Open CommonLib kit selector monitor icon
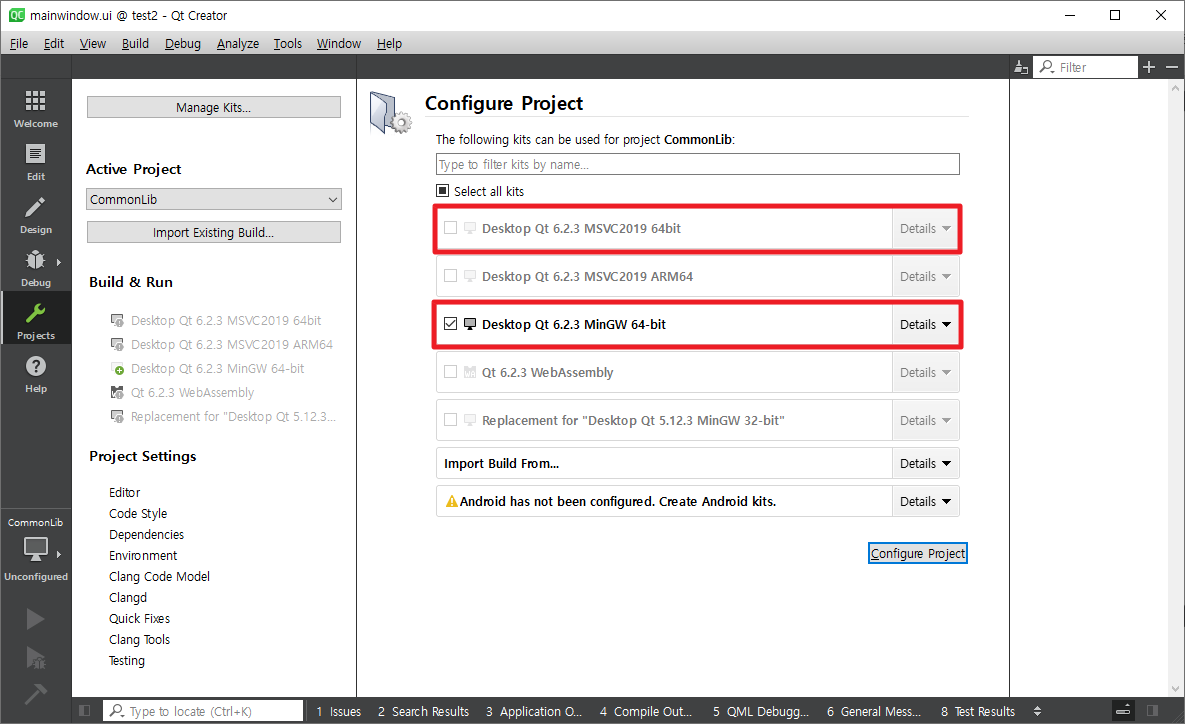The image size is (1185, 724). (x=36, y=549)
